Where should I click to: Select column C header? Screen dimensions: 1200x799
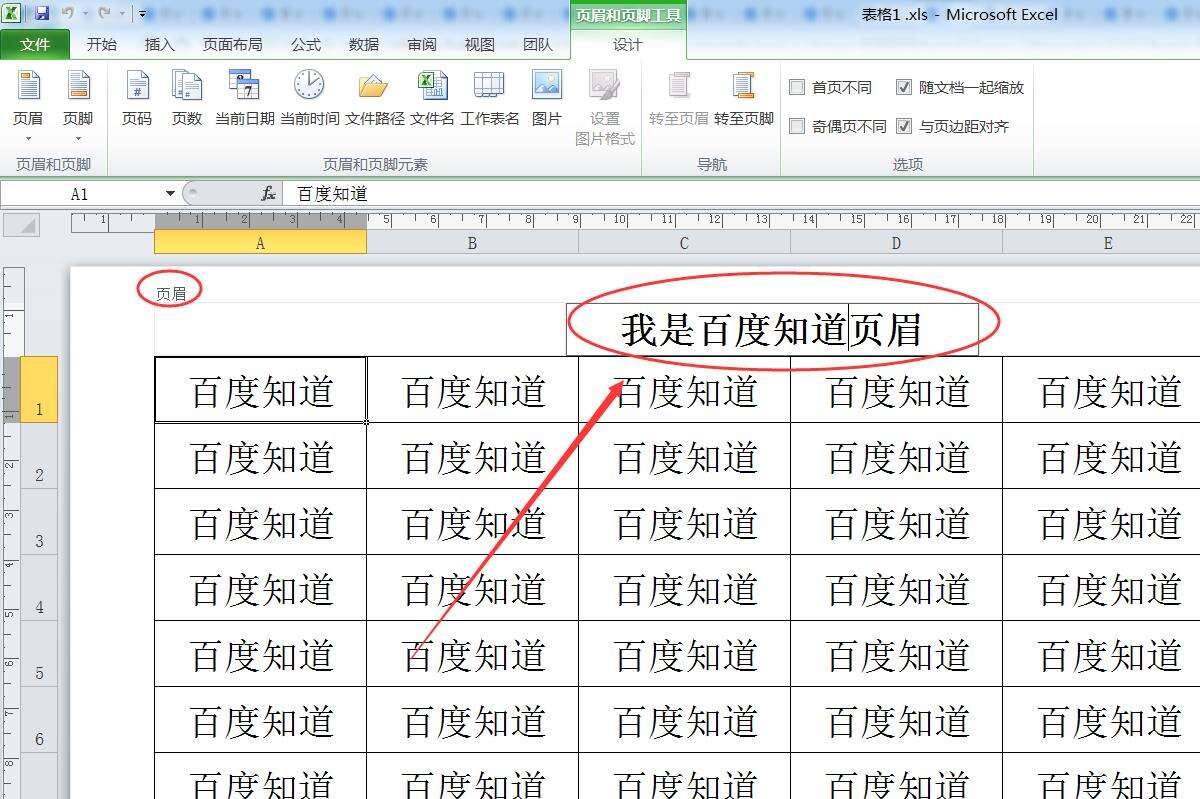pyautogui.click(x=684, y=243)
